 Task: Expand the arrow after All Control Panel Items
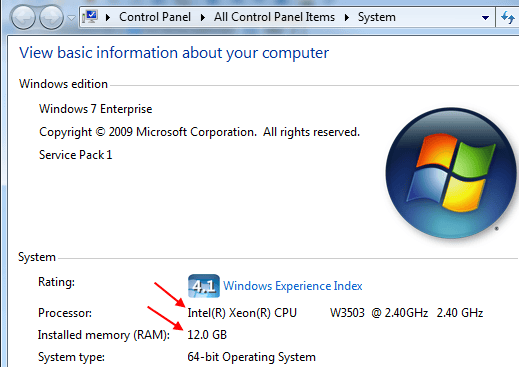click(x=347, y=17)
